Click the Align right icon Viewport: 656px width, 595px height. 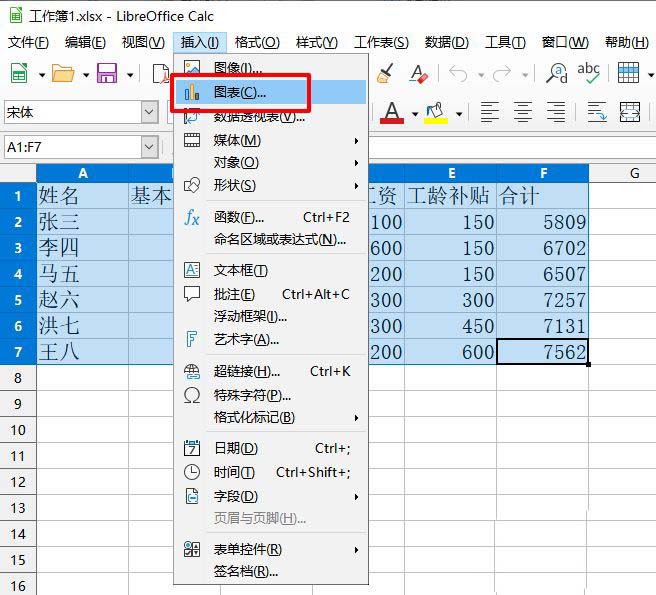click(556, 112)
